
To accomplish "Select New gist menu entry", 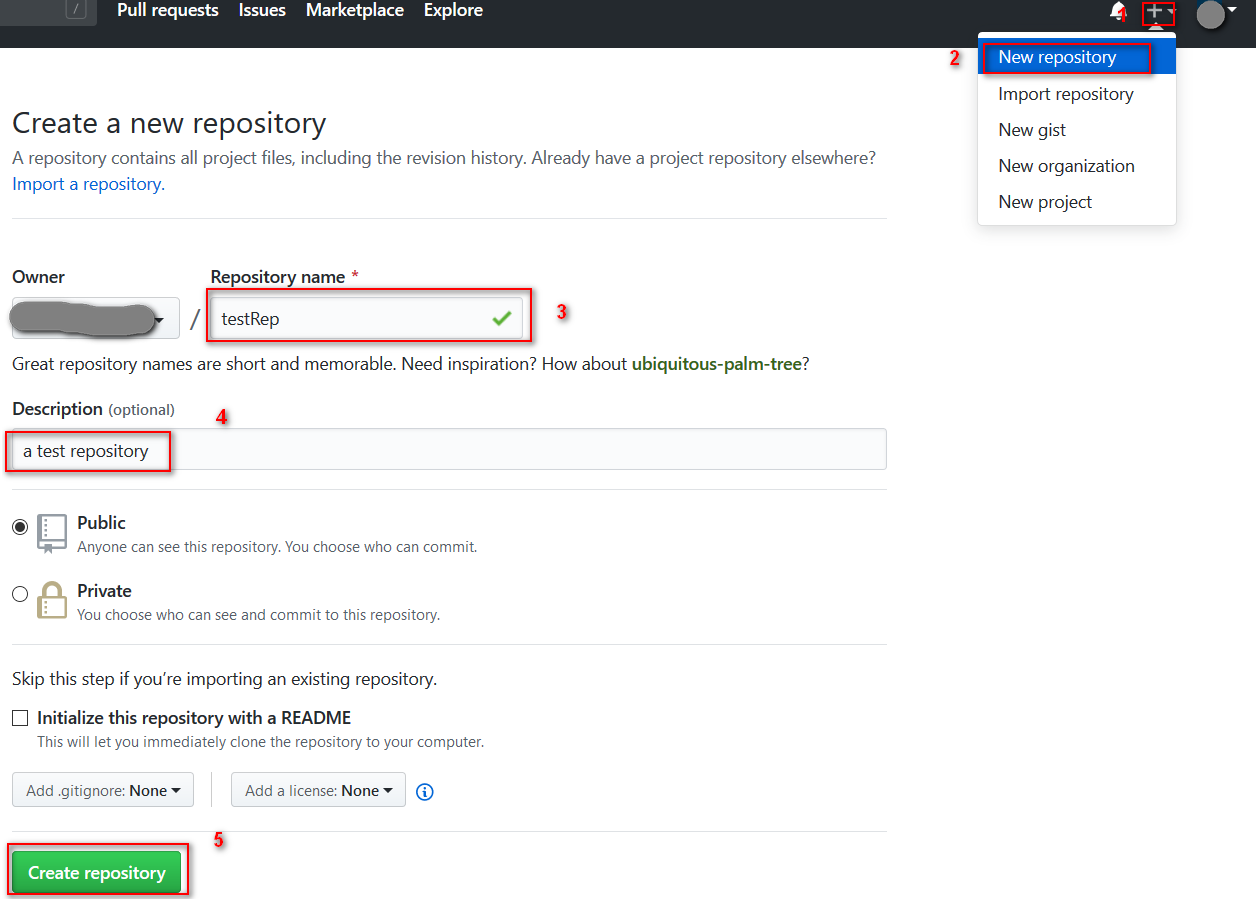I will (x=1032, y=130).
